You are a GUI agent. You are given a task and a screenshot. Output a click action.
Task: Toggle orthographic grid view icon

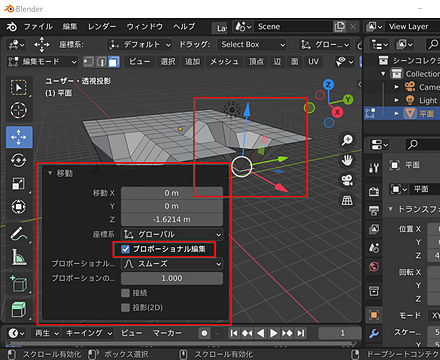click(347, 200)
